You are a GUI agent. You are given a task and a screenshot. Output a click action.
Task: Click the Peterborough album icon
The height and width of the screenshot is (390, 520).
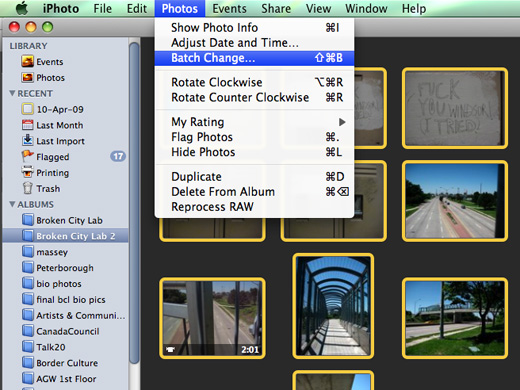pyautogui.click(x=28, y=267)
